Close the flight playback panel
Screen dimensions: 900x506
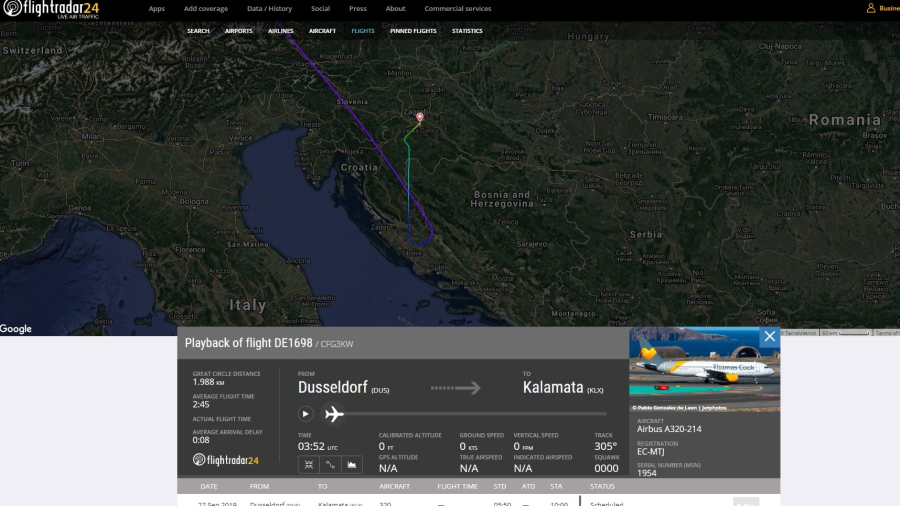769,337
